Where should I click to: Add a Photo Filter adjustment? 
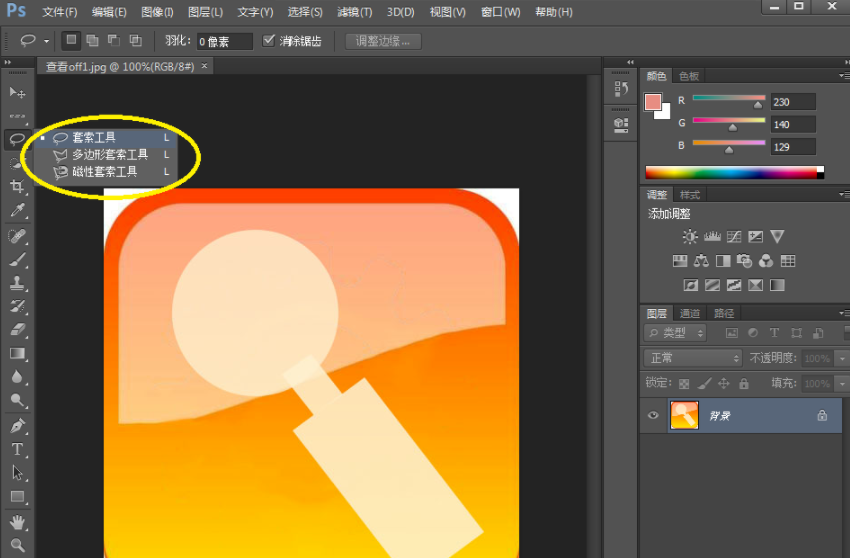tap(744, 261)
